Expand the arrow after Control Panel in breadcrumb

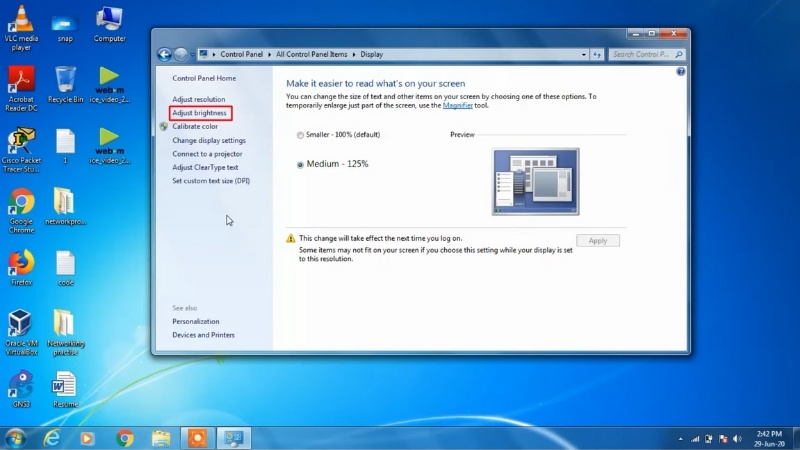tap(269, 54)
